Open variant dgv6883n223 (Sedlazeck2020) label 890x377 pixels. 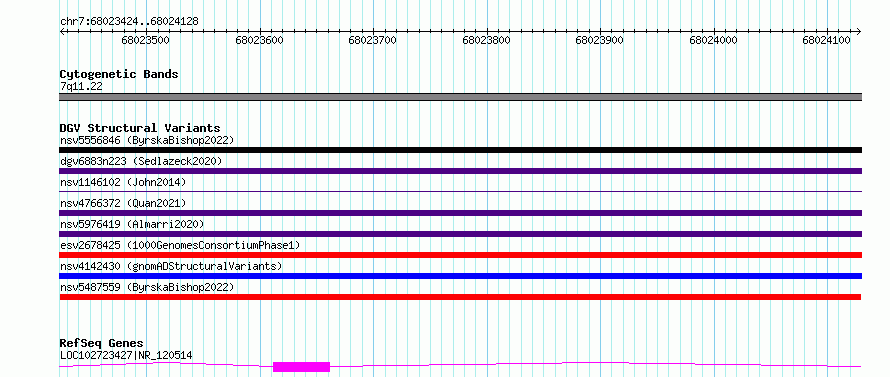[141, 161]
